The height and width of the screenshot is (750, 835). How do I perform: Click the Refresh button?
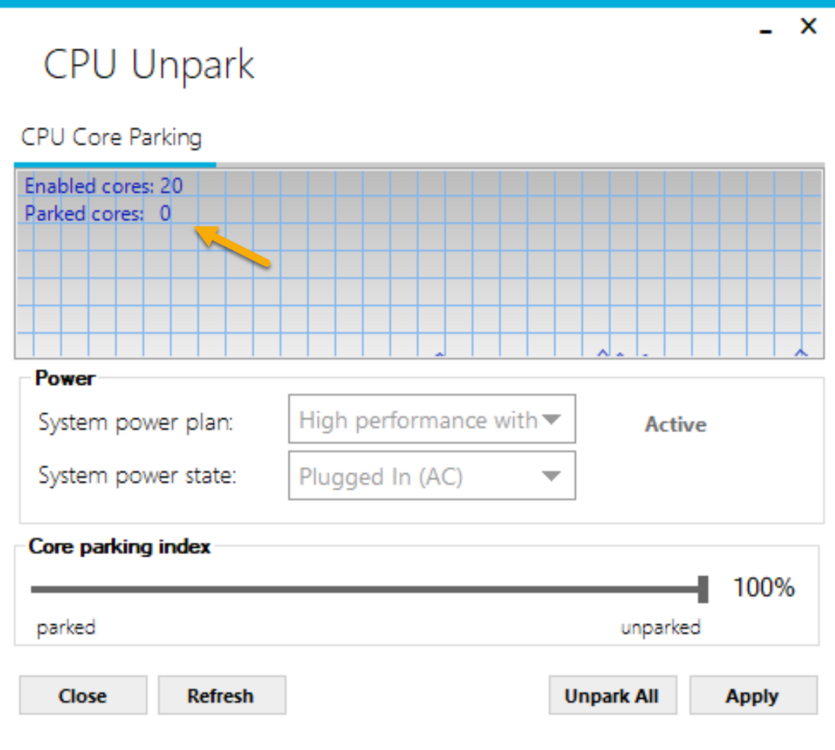tap(221, 696)
